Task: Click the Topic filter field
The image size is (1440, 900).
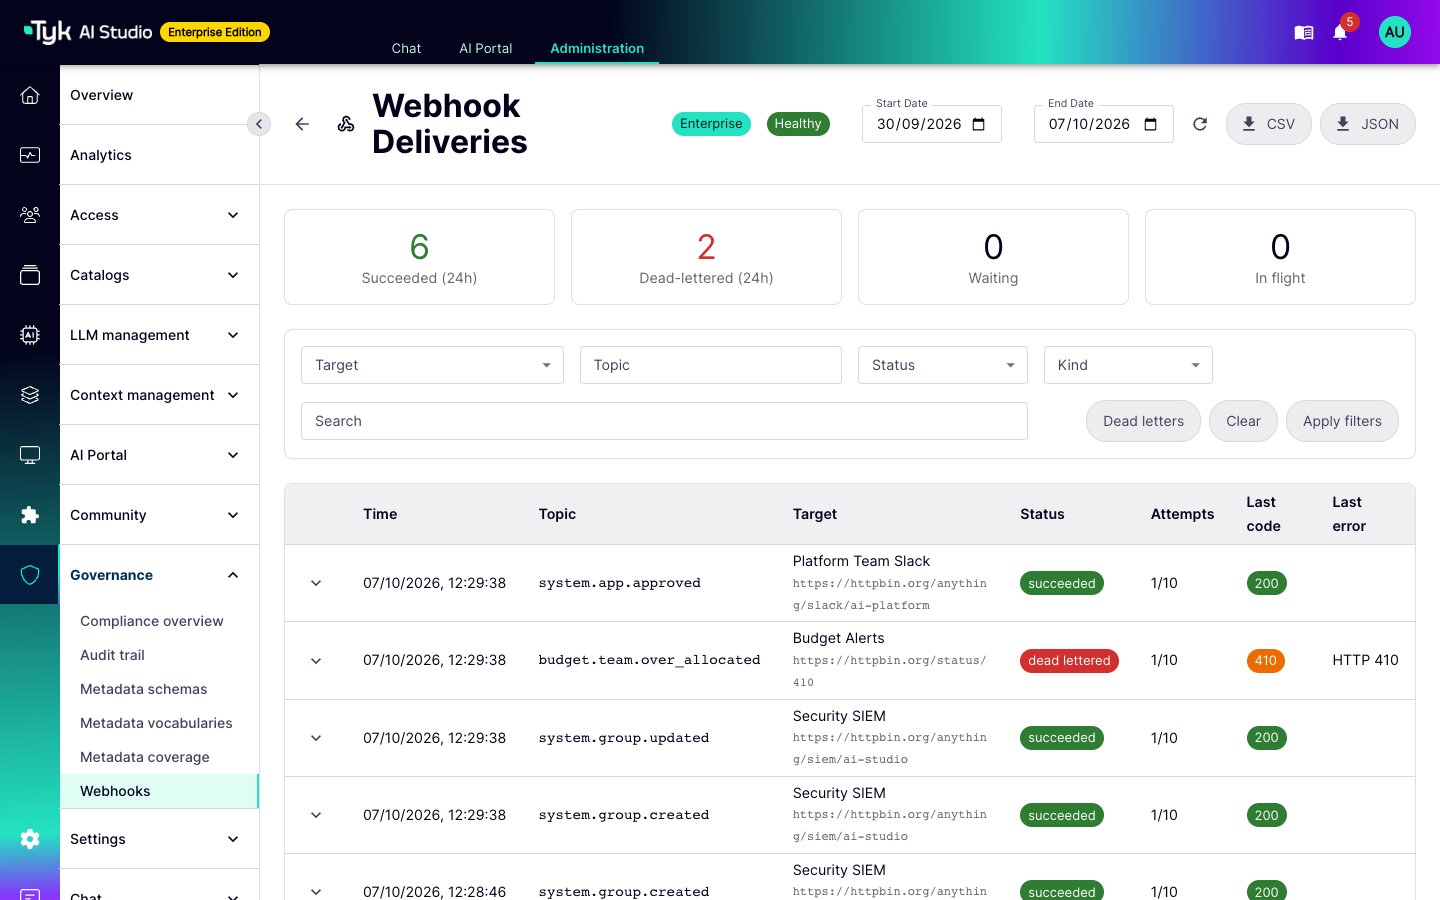Action: click(x=711, y=365)
